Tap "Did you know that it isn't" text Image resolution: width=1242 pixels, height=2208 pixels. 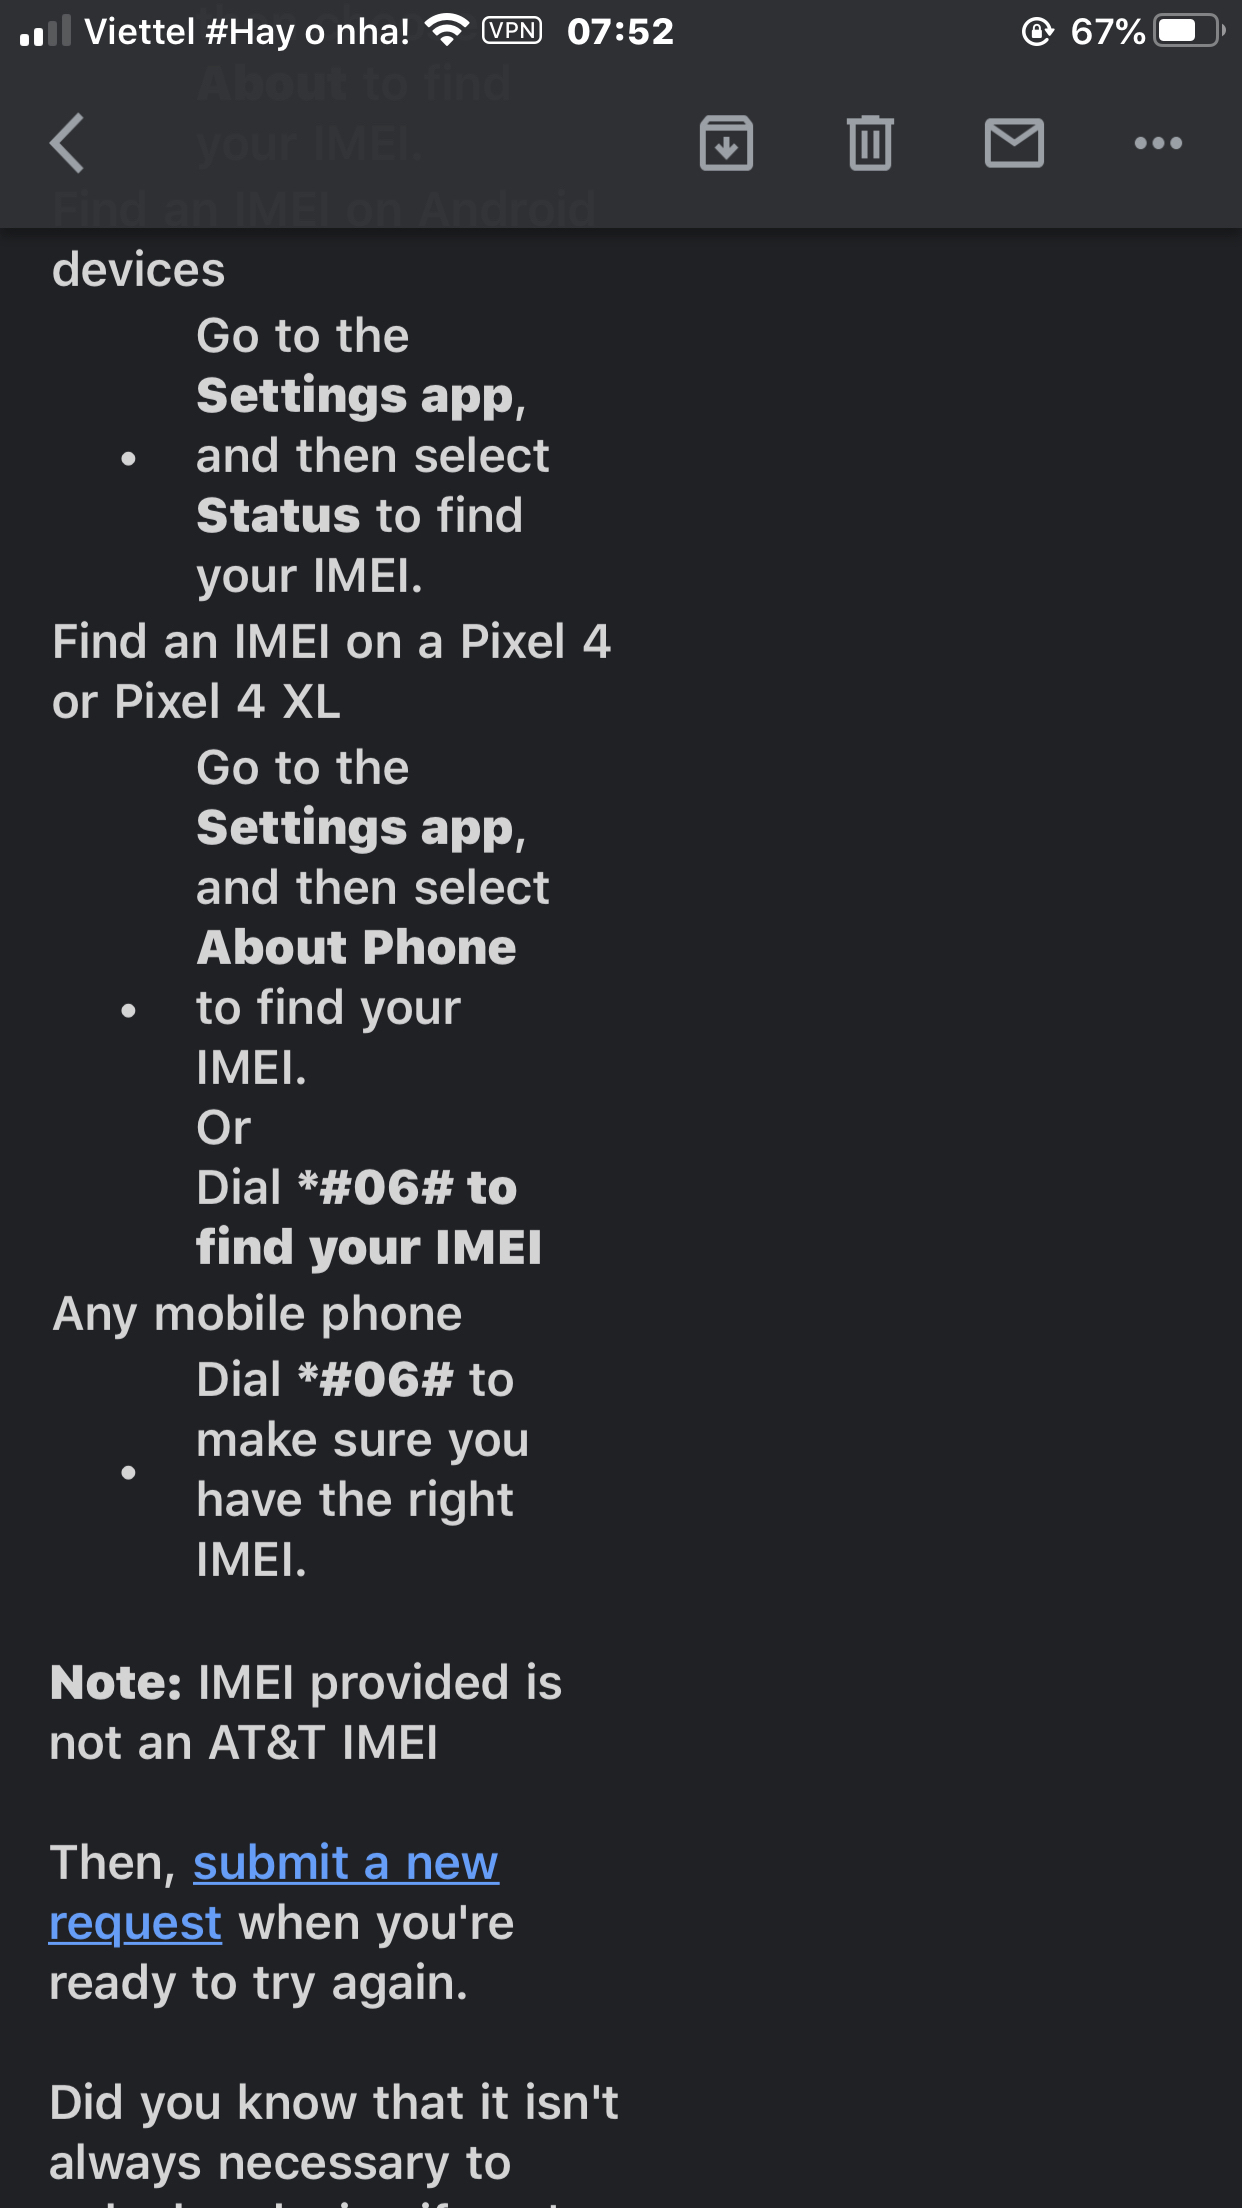[x=334, y=2102]
